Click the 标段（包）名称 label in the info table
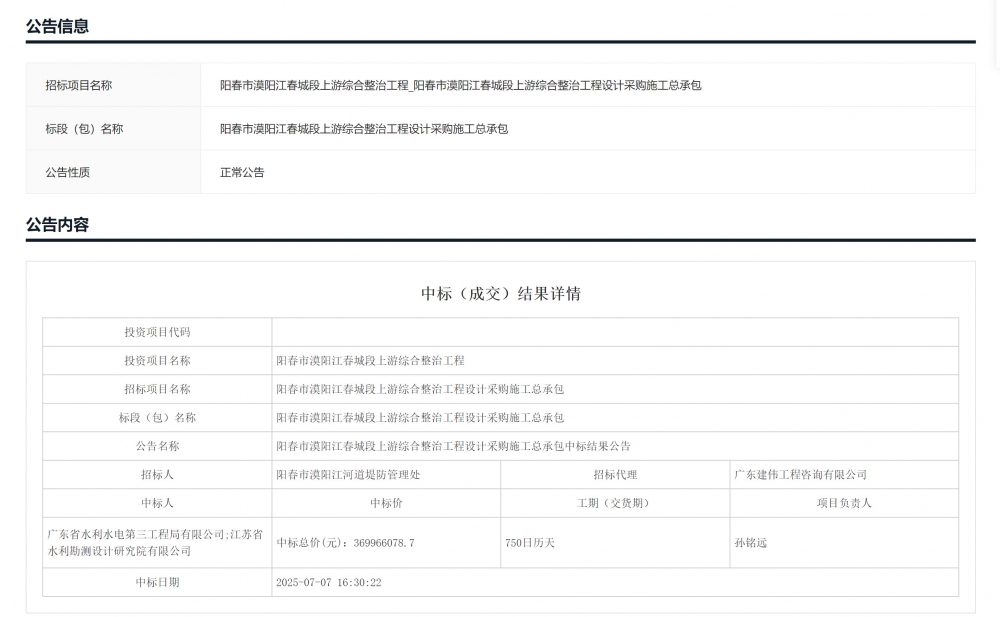Viewport: 1000px width, 617px height. point(84,128)
